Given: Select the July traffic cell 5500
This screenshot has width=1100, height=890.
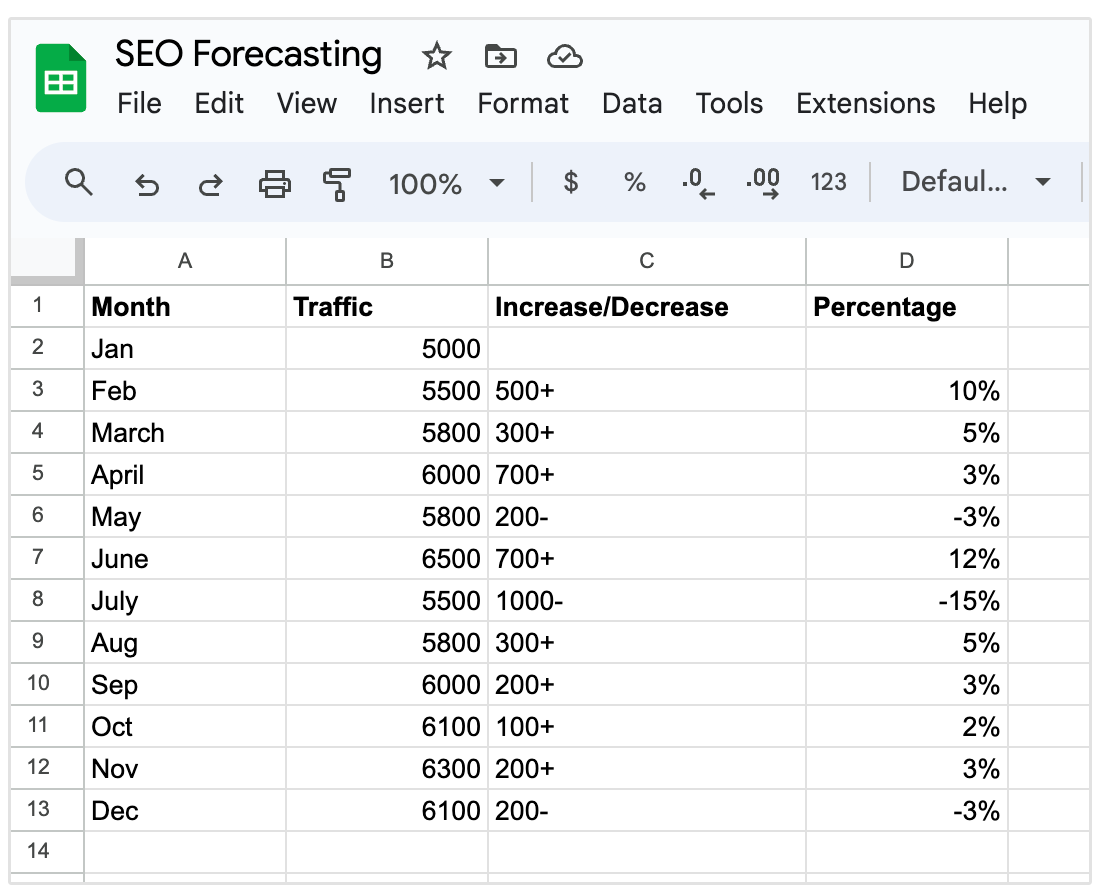Looking at the screenshot, I should coord(387,601).
